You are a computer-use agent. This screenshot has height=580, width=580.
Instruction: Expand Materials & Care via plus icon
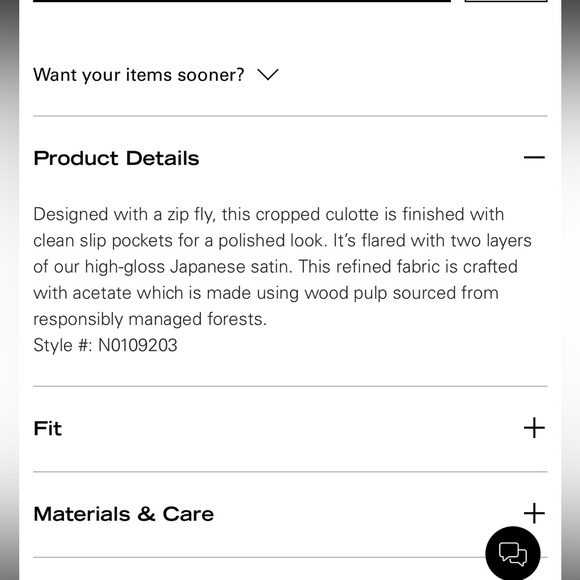[534, 513]
